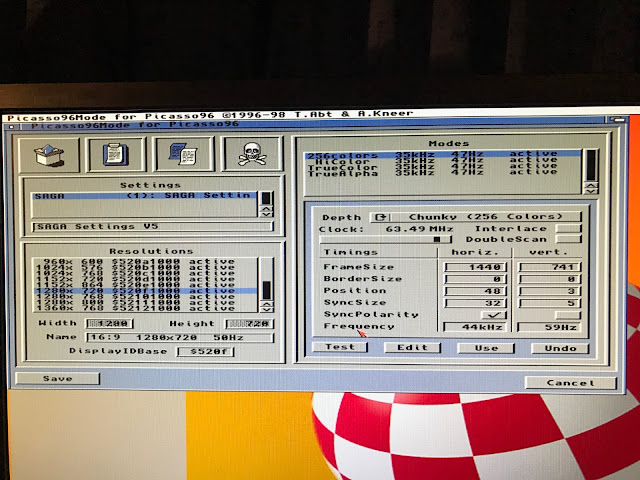Click the Clock value 63.49 MHz

tap(420, 229)
